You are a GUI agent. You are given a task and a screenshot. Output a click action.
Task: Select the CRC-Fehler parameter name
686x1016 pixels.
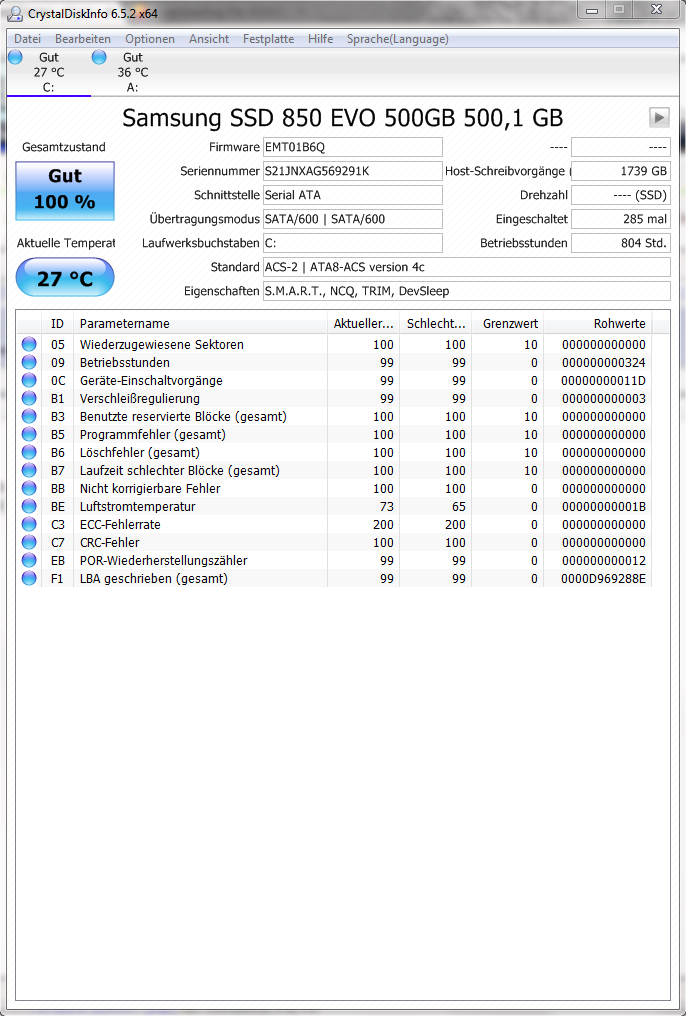[x=109, y=543]
